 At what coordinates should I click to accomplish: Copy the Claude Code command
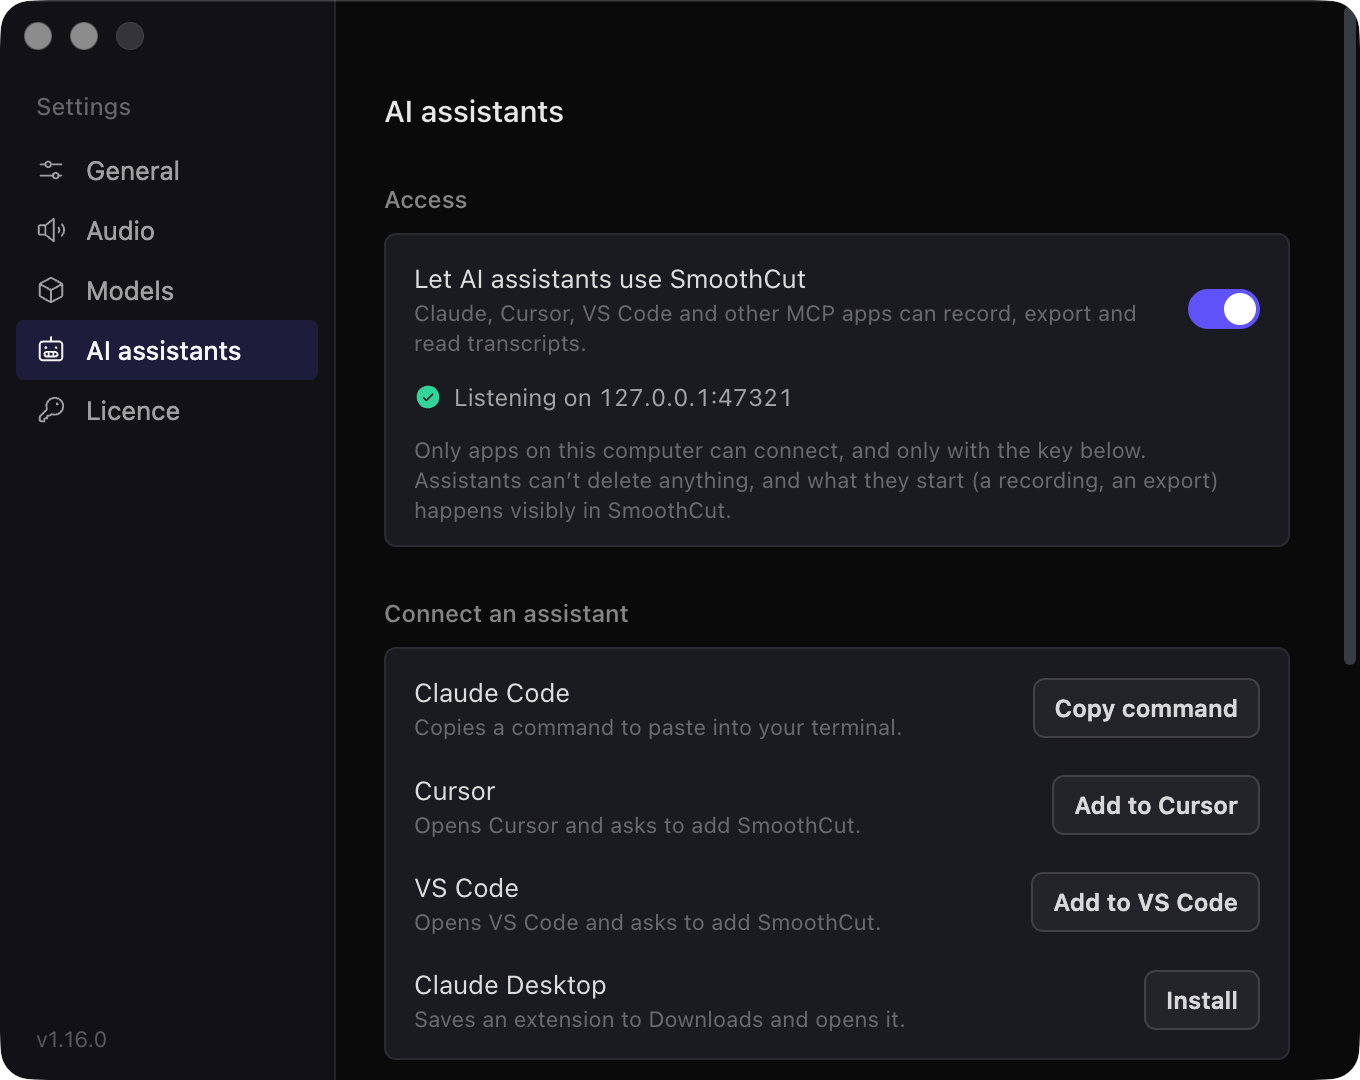[x=1146, y=708]
